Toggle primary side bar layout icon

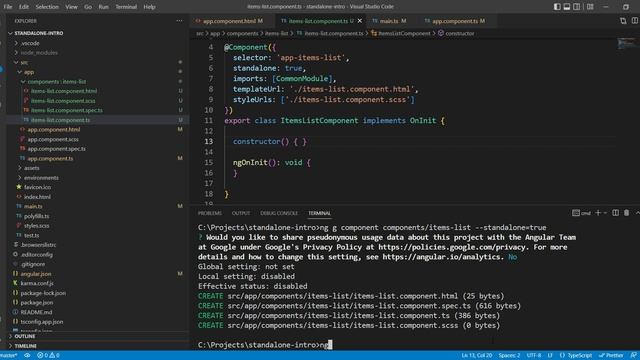point(557,7)
